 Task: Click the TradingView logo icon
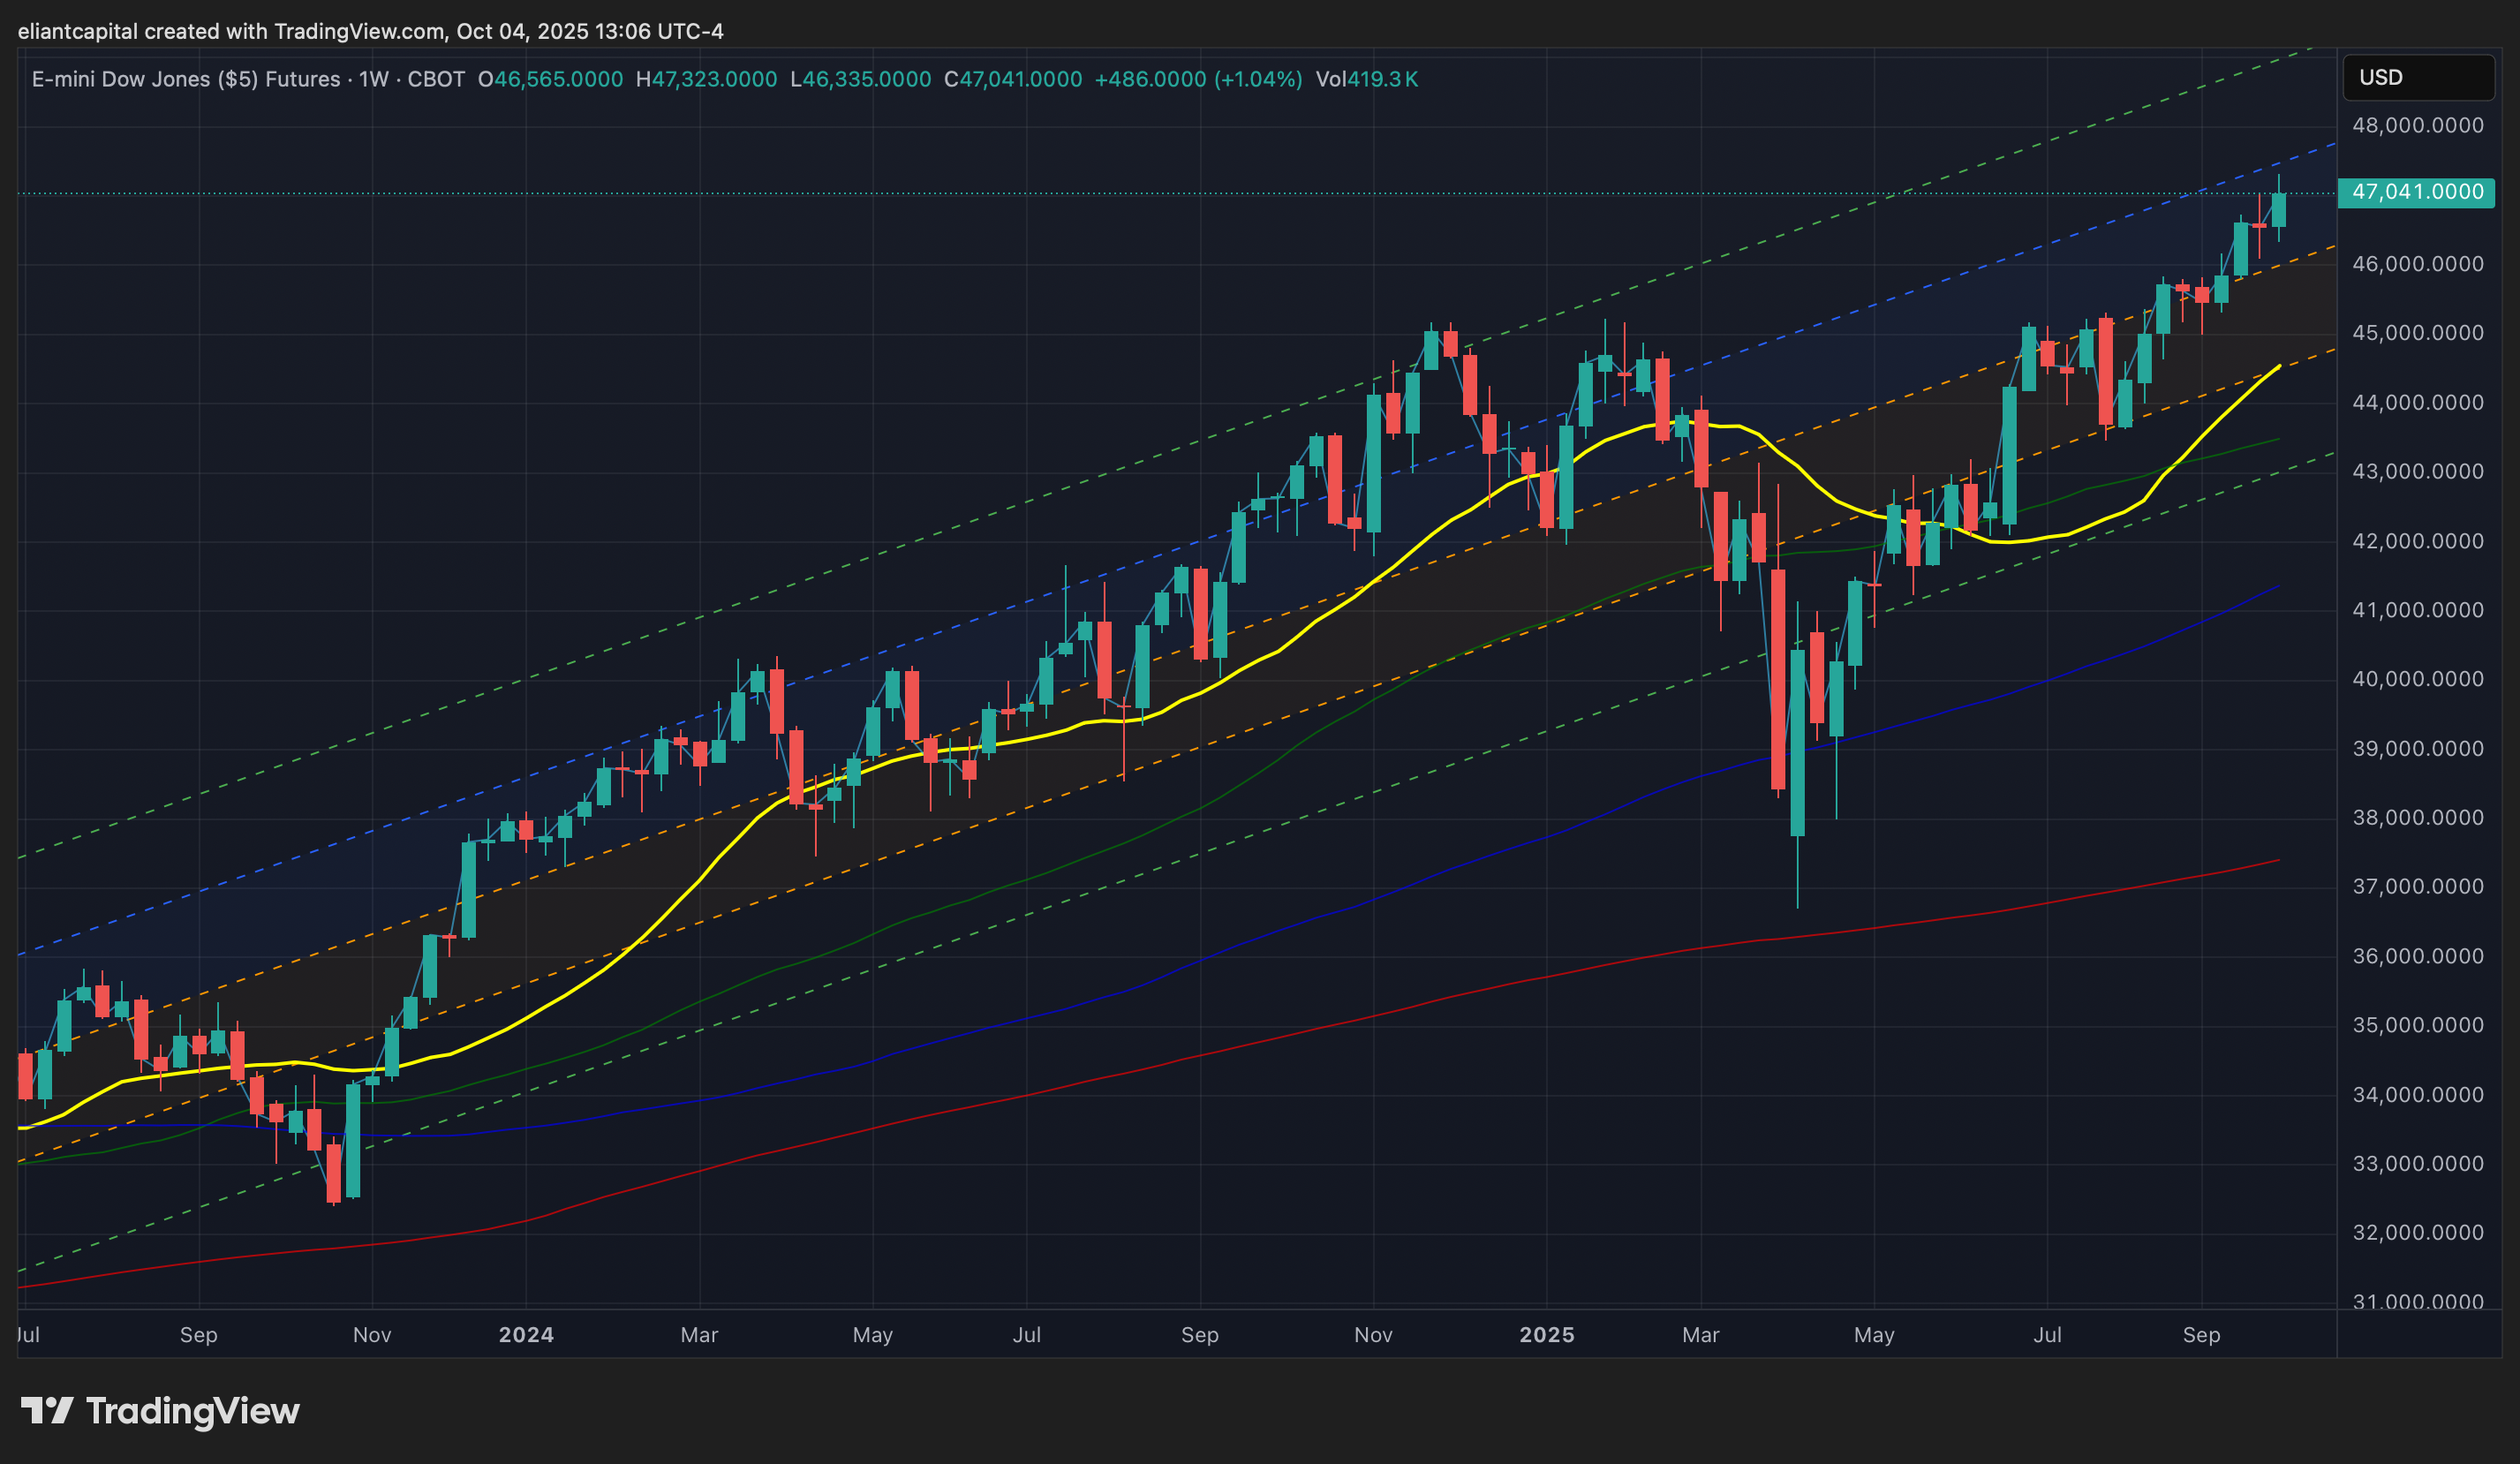coord(46,1411)
